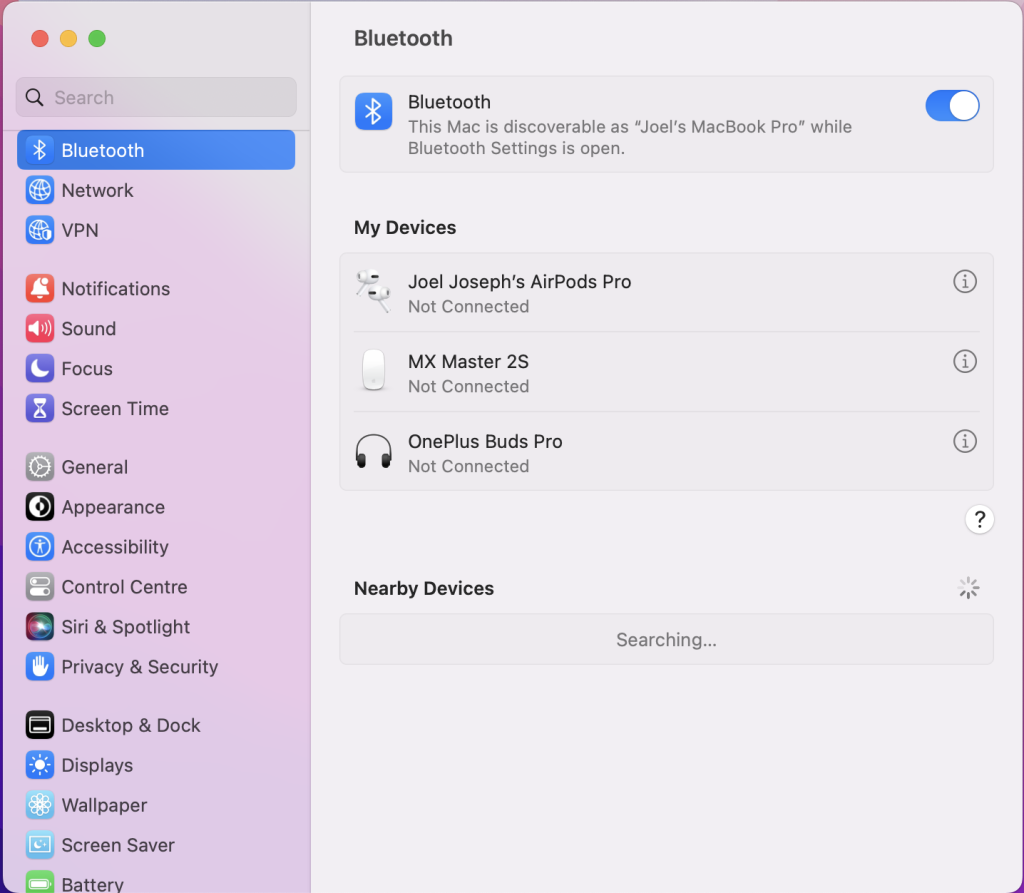Click the Screen Time label in the sidebar
The width and height of the screenshot is (1024, 893).
click(115, 408)
